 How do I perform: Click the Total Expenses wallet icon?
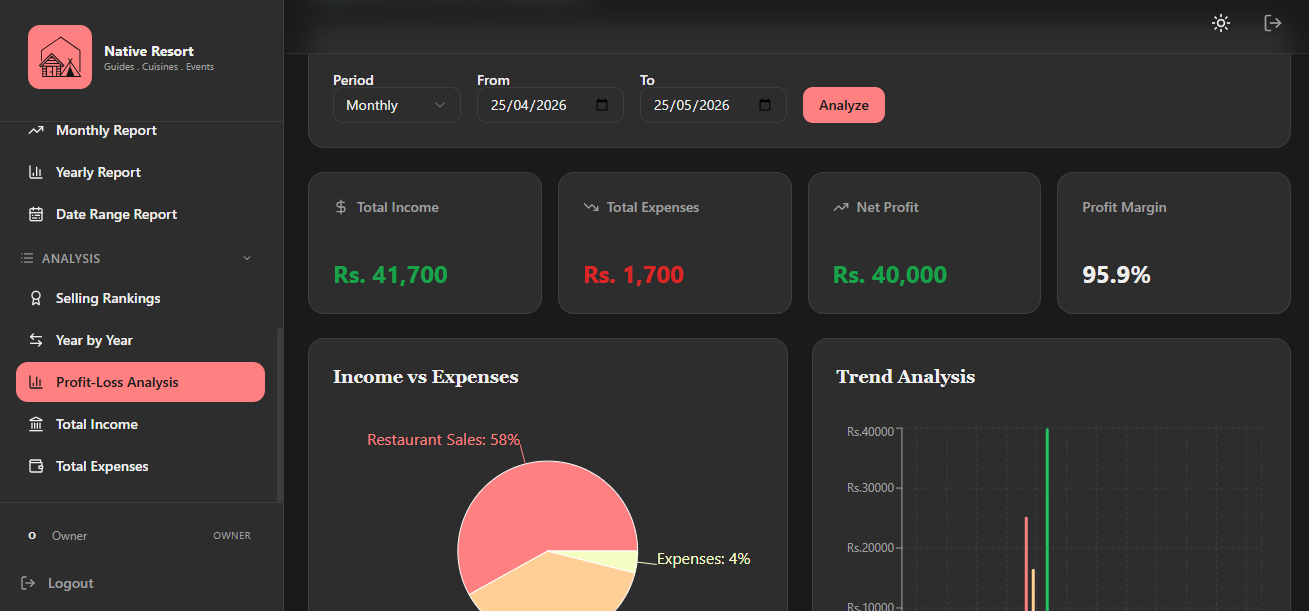(x=36, y=466)
